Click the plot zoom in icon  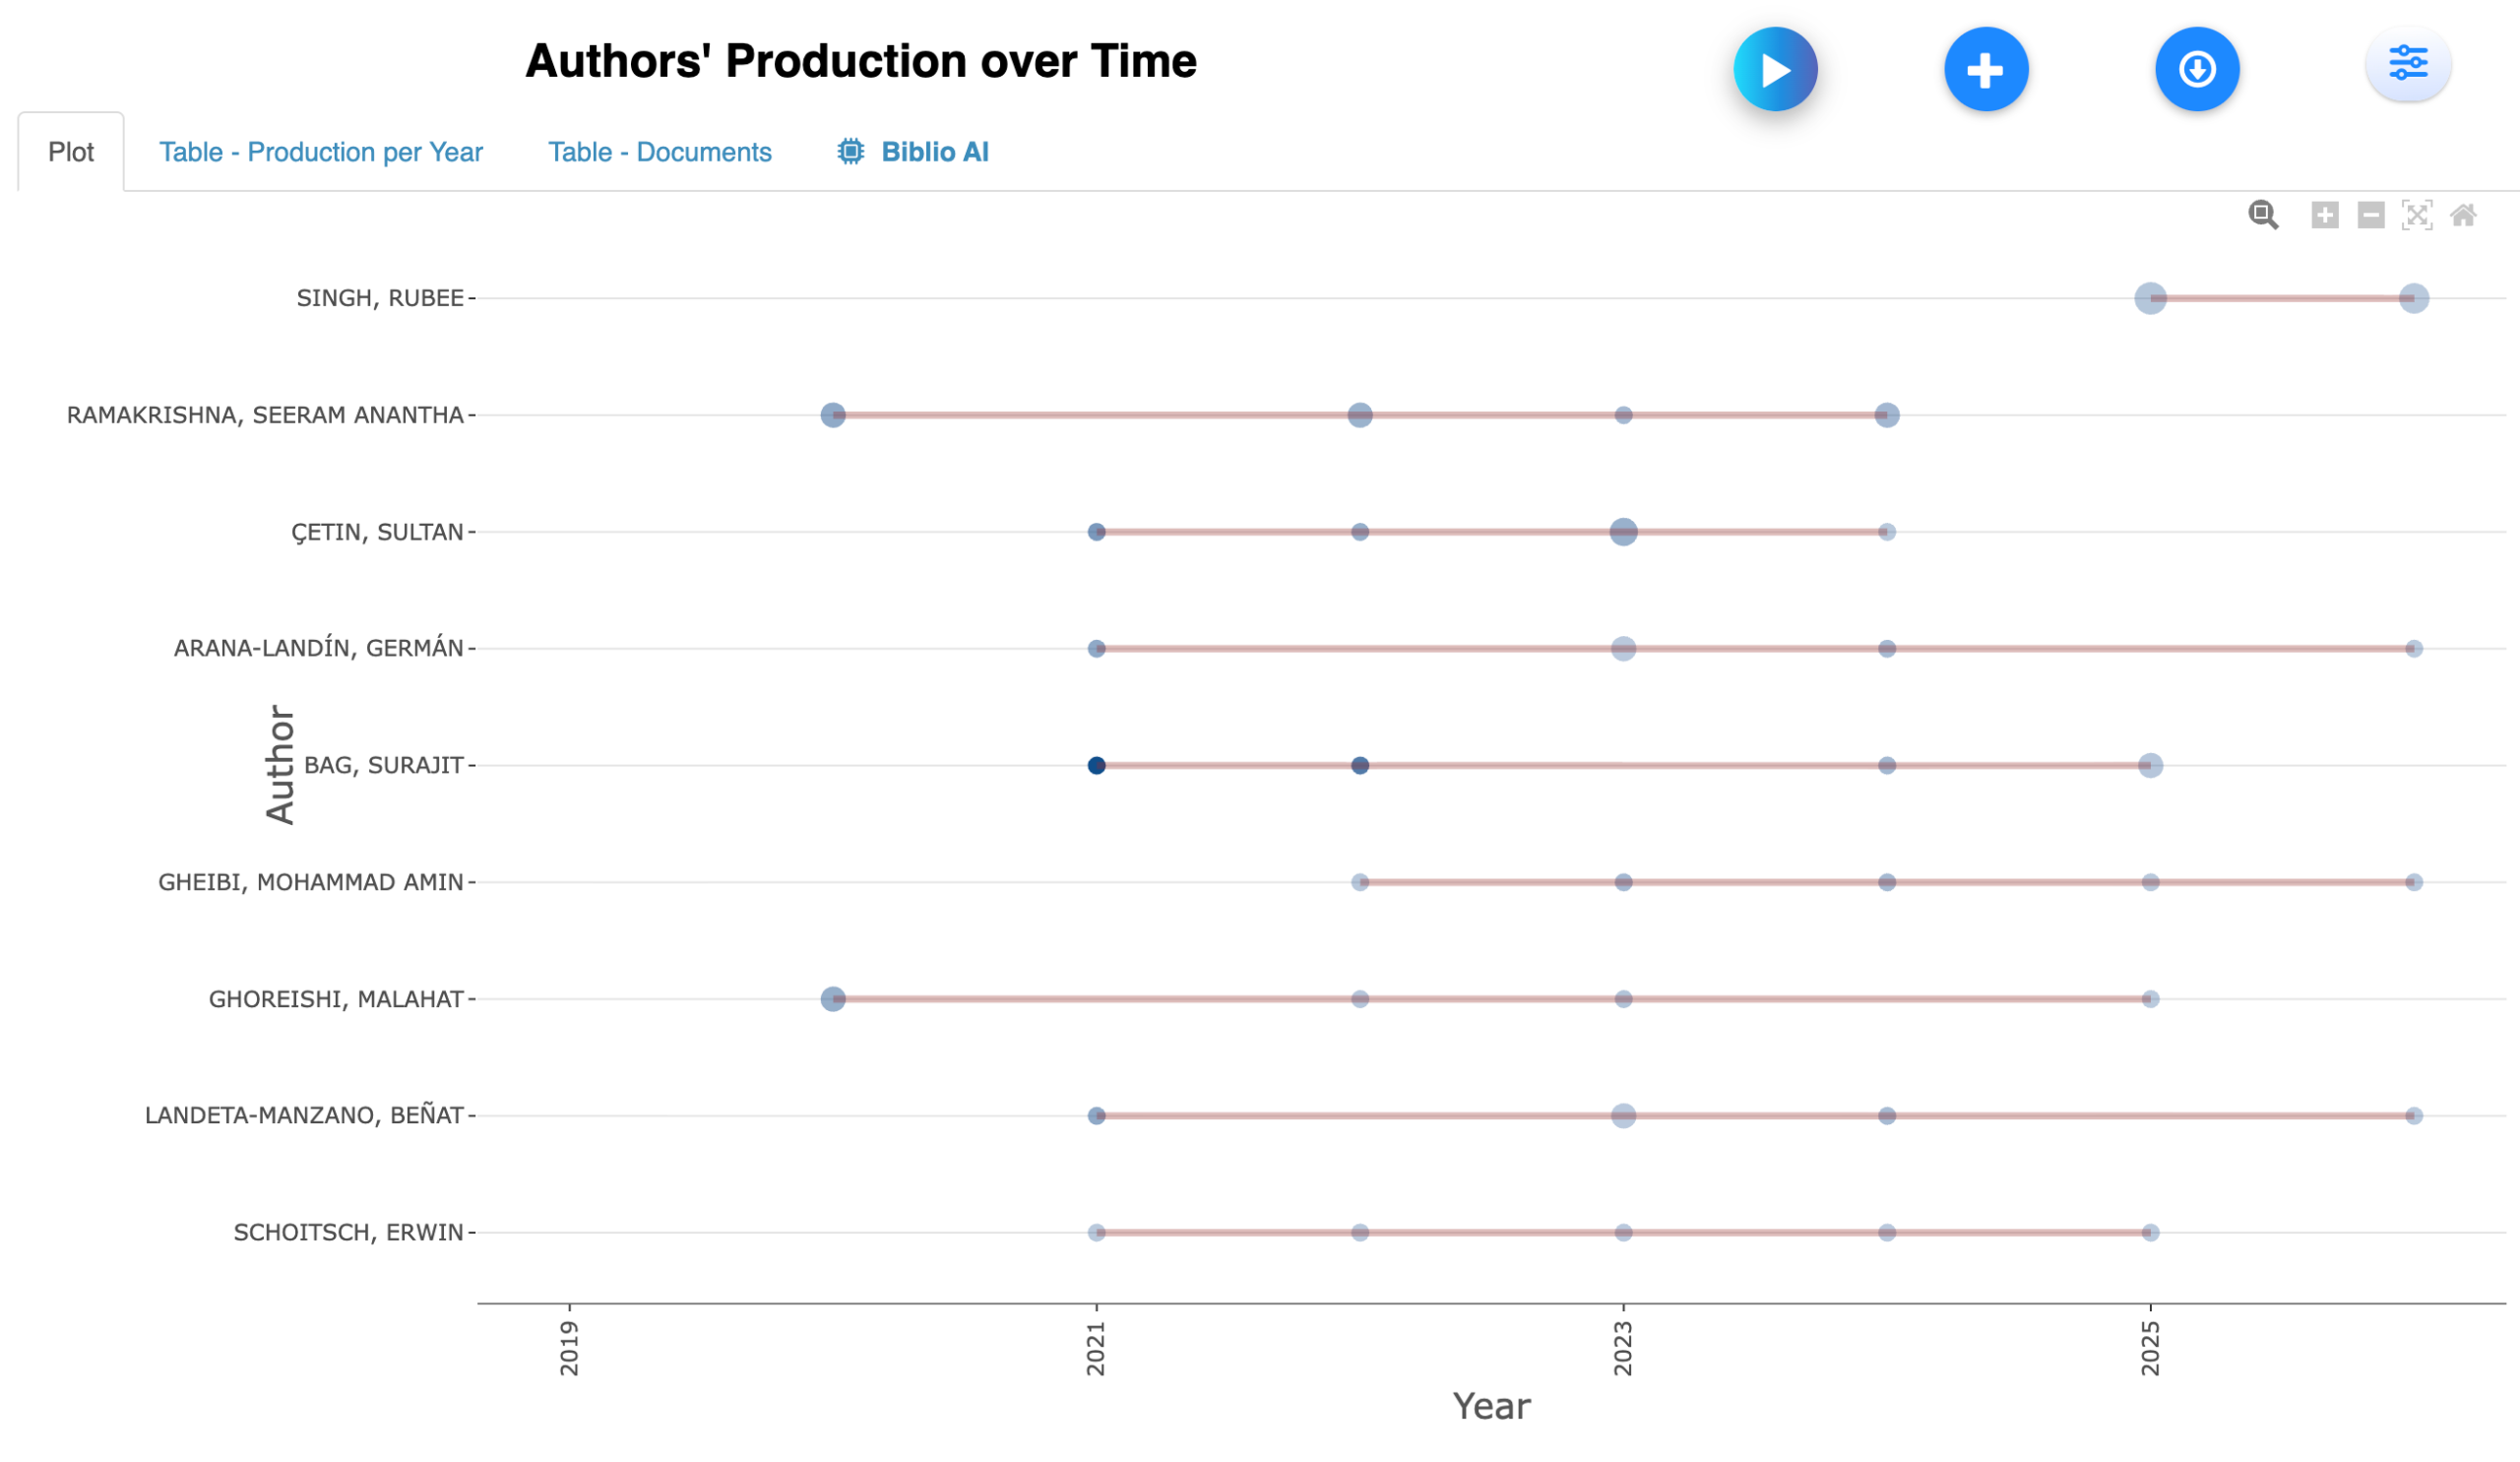click(x=2324, y=215)
